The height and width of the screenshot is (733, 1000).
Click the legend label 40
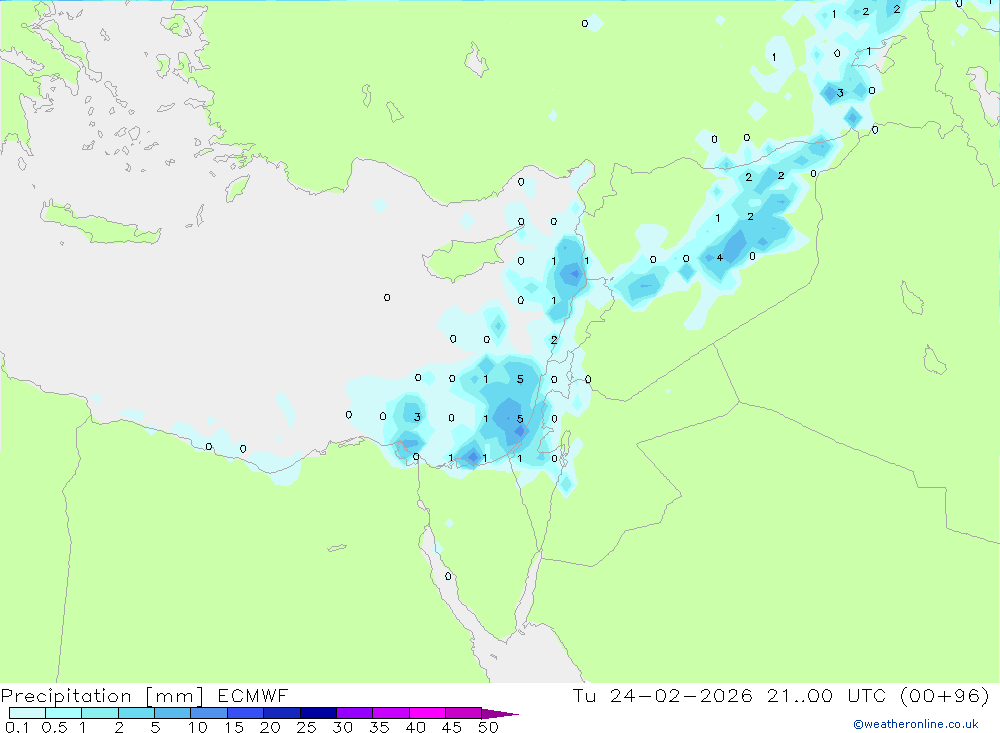click(x=416, y=727)
